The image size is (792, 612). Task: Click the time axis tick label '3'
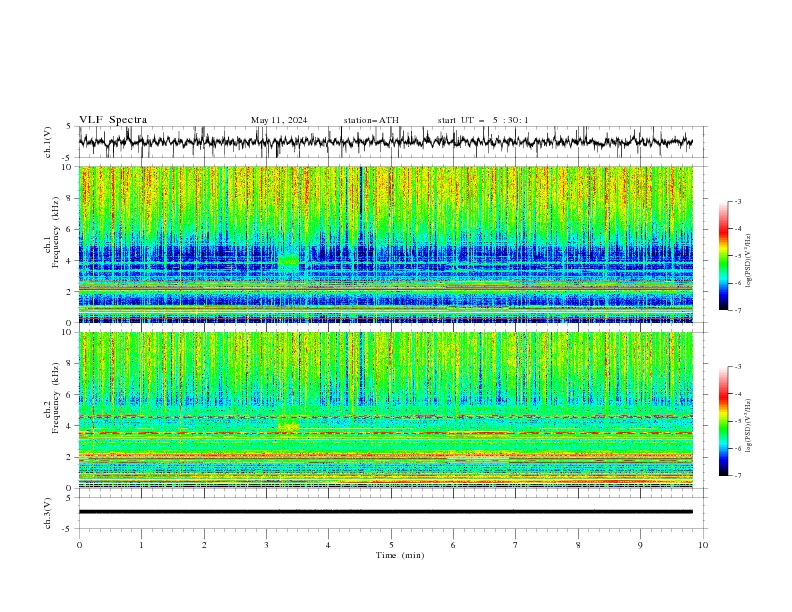[266, 545]
